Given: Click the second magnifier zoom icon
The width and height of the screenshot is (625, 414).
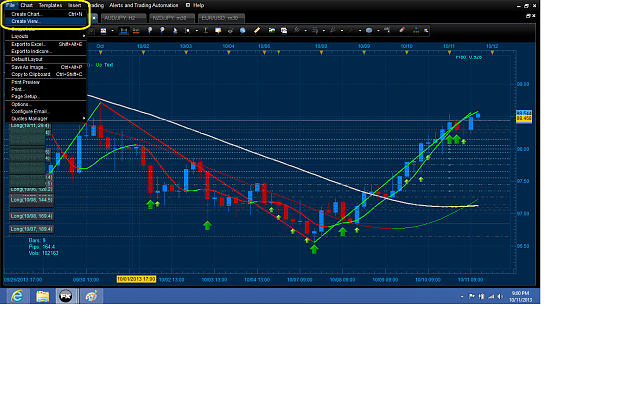Looking at the screenshot, I should [162, 31].
